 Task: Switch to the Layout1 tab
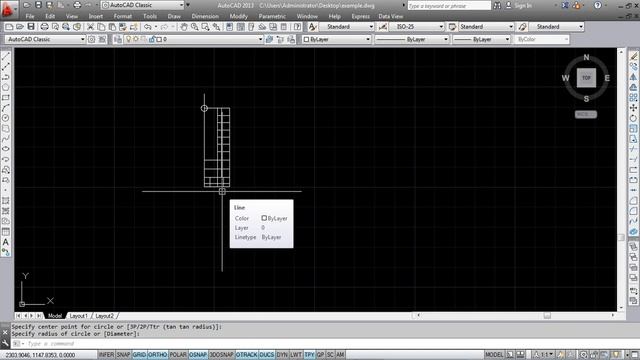point(78,316)
